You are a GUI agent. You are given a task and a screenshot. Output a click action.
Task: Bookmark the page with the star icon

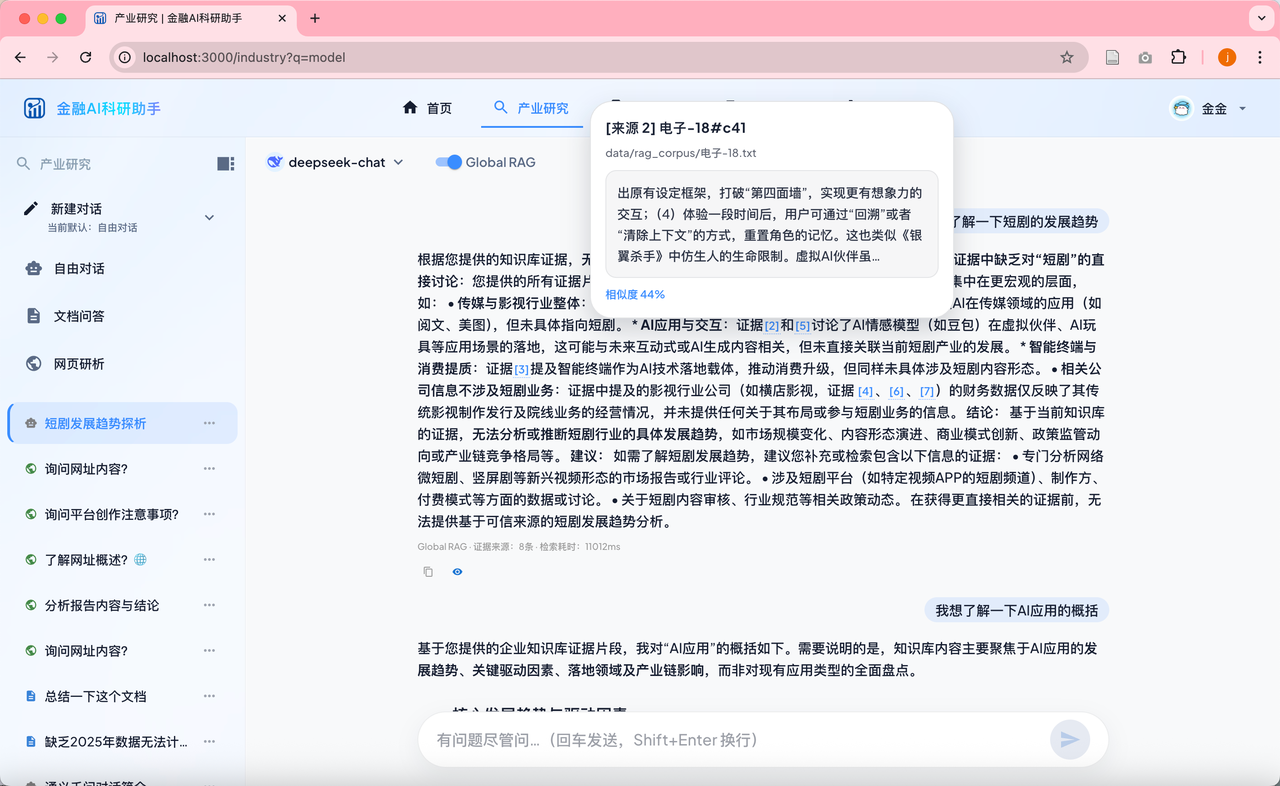pyautogui.click(x=1067, y=57)
